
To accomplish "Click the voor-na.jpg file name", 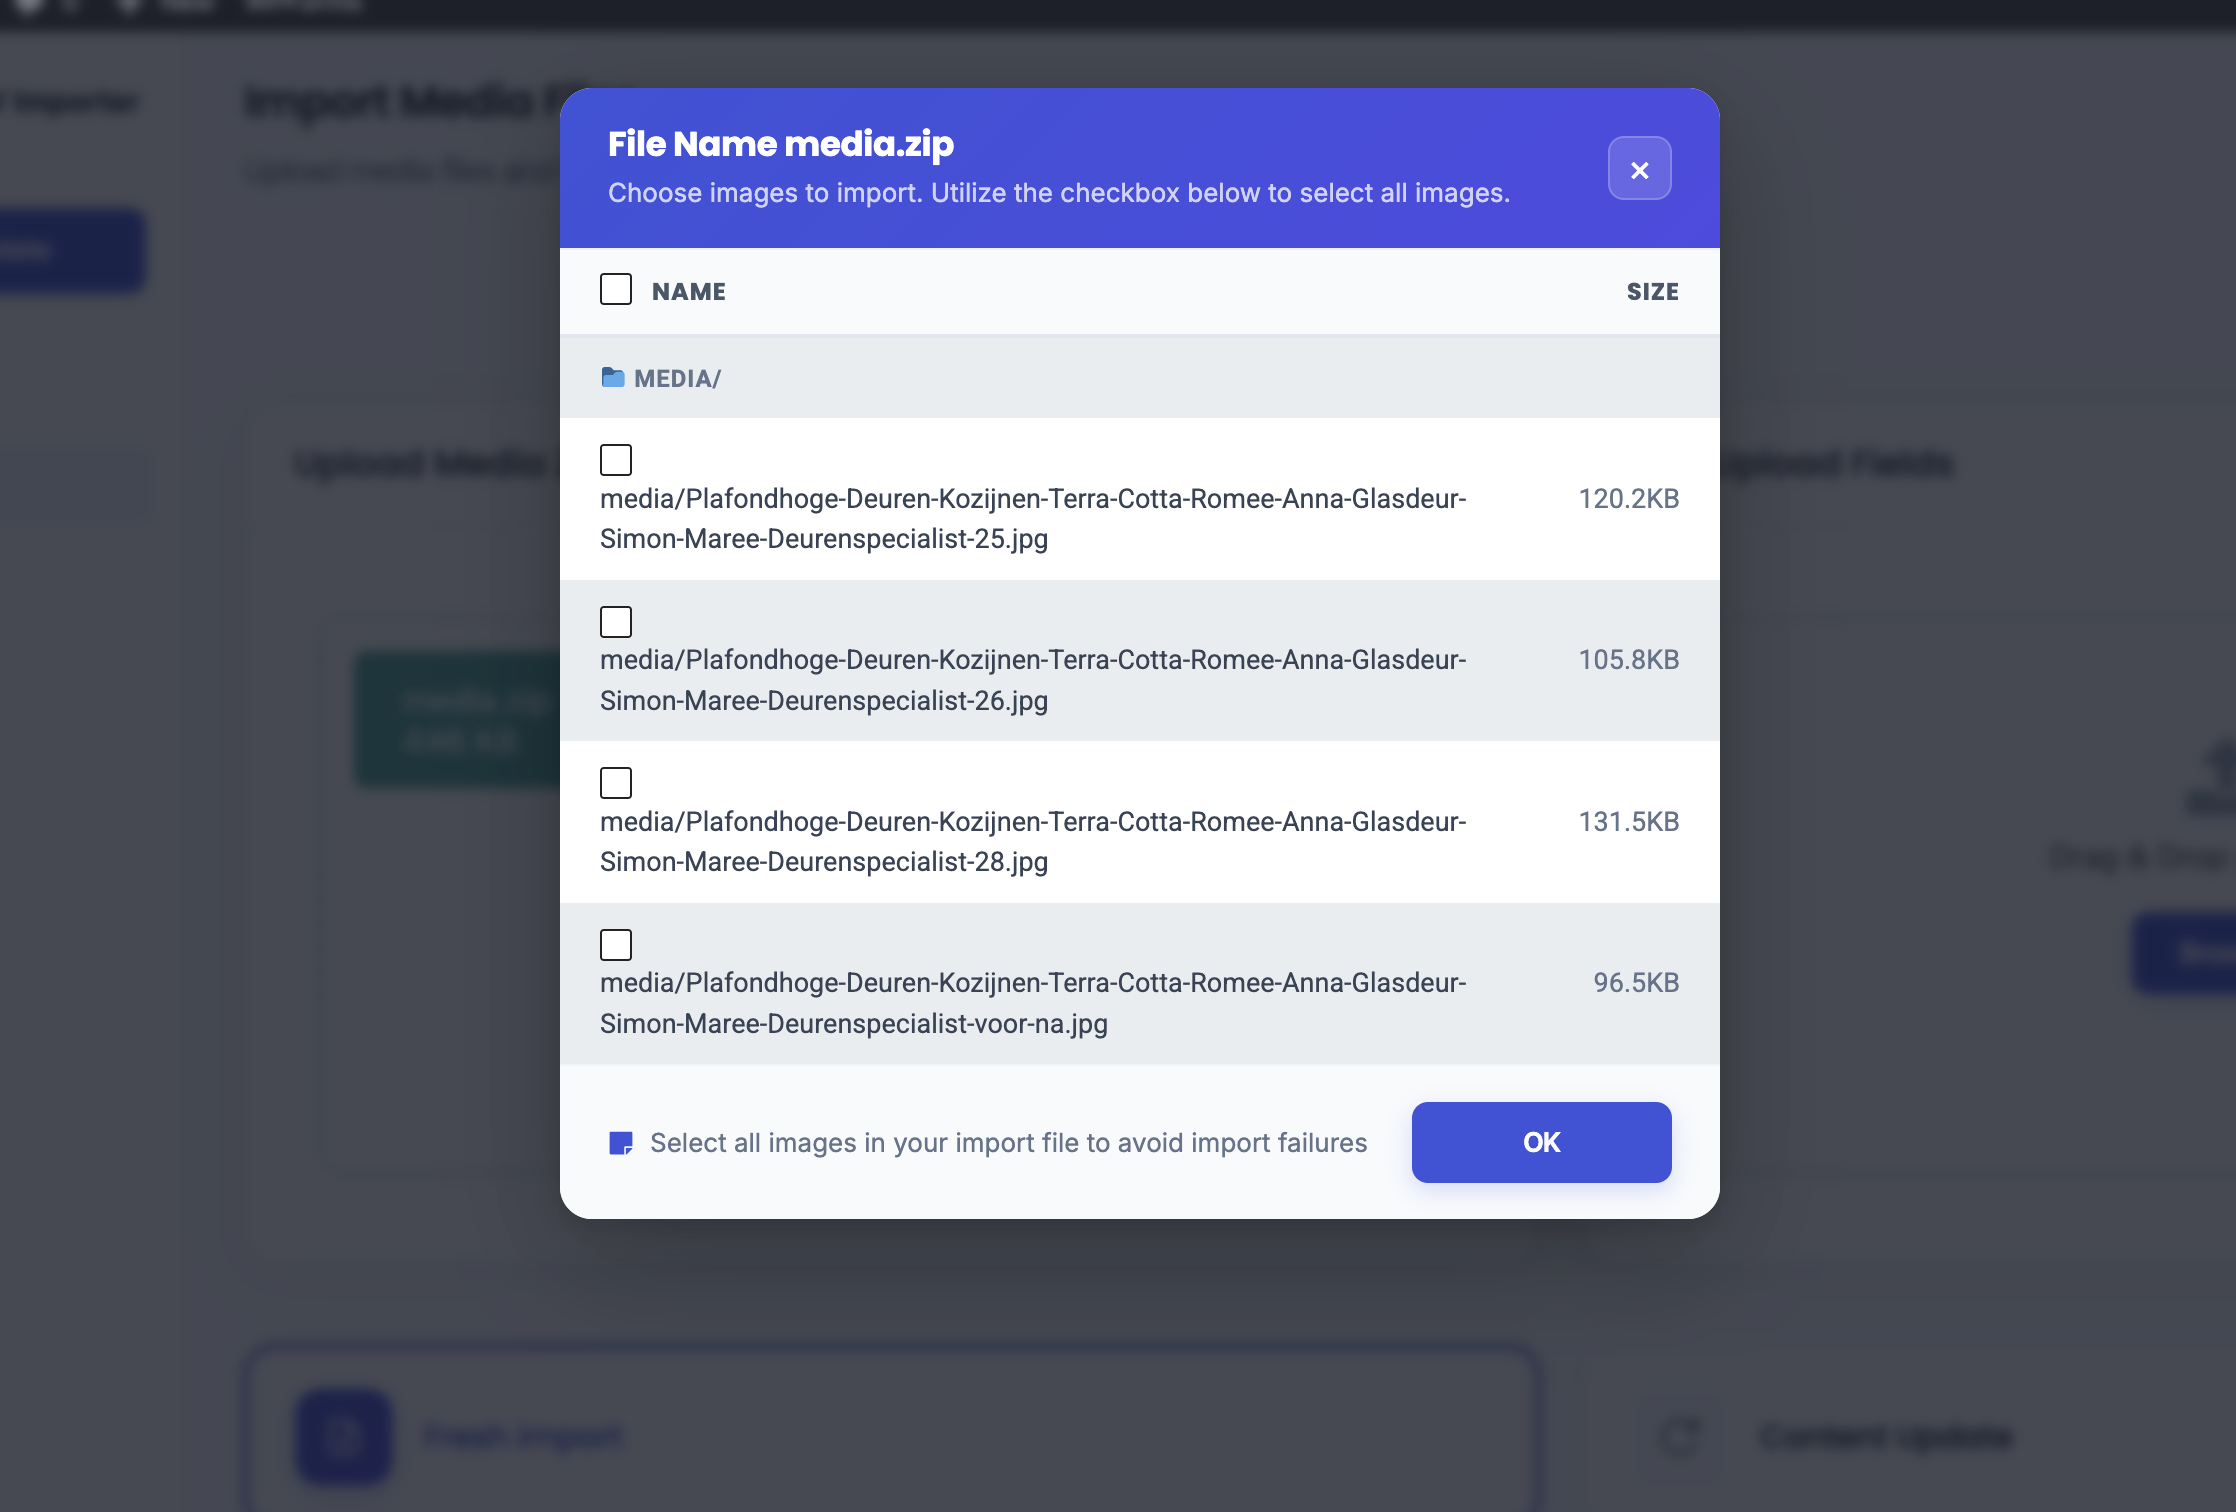I will (x=1033, y=1003).
